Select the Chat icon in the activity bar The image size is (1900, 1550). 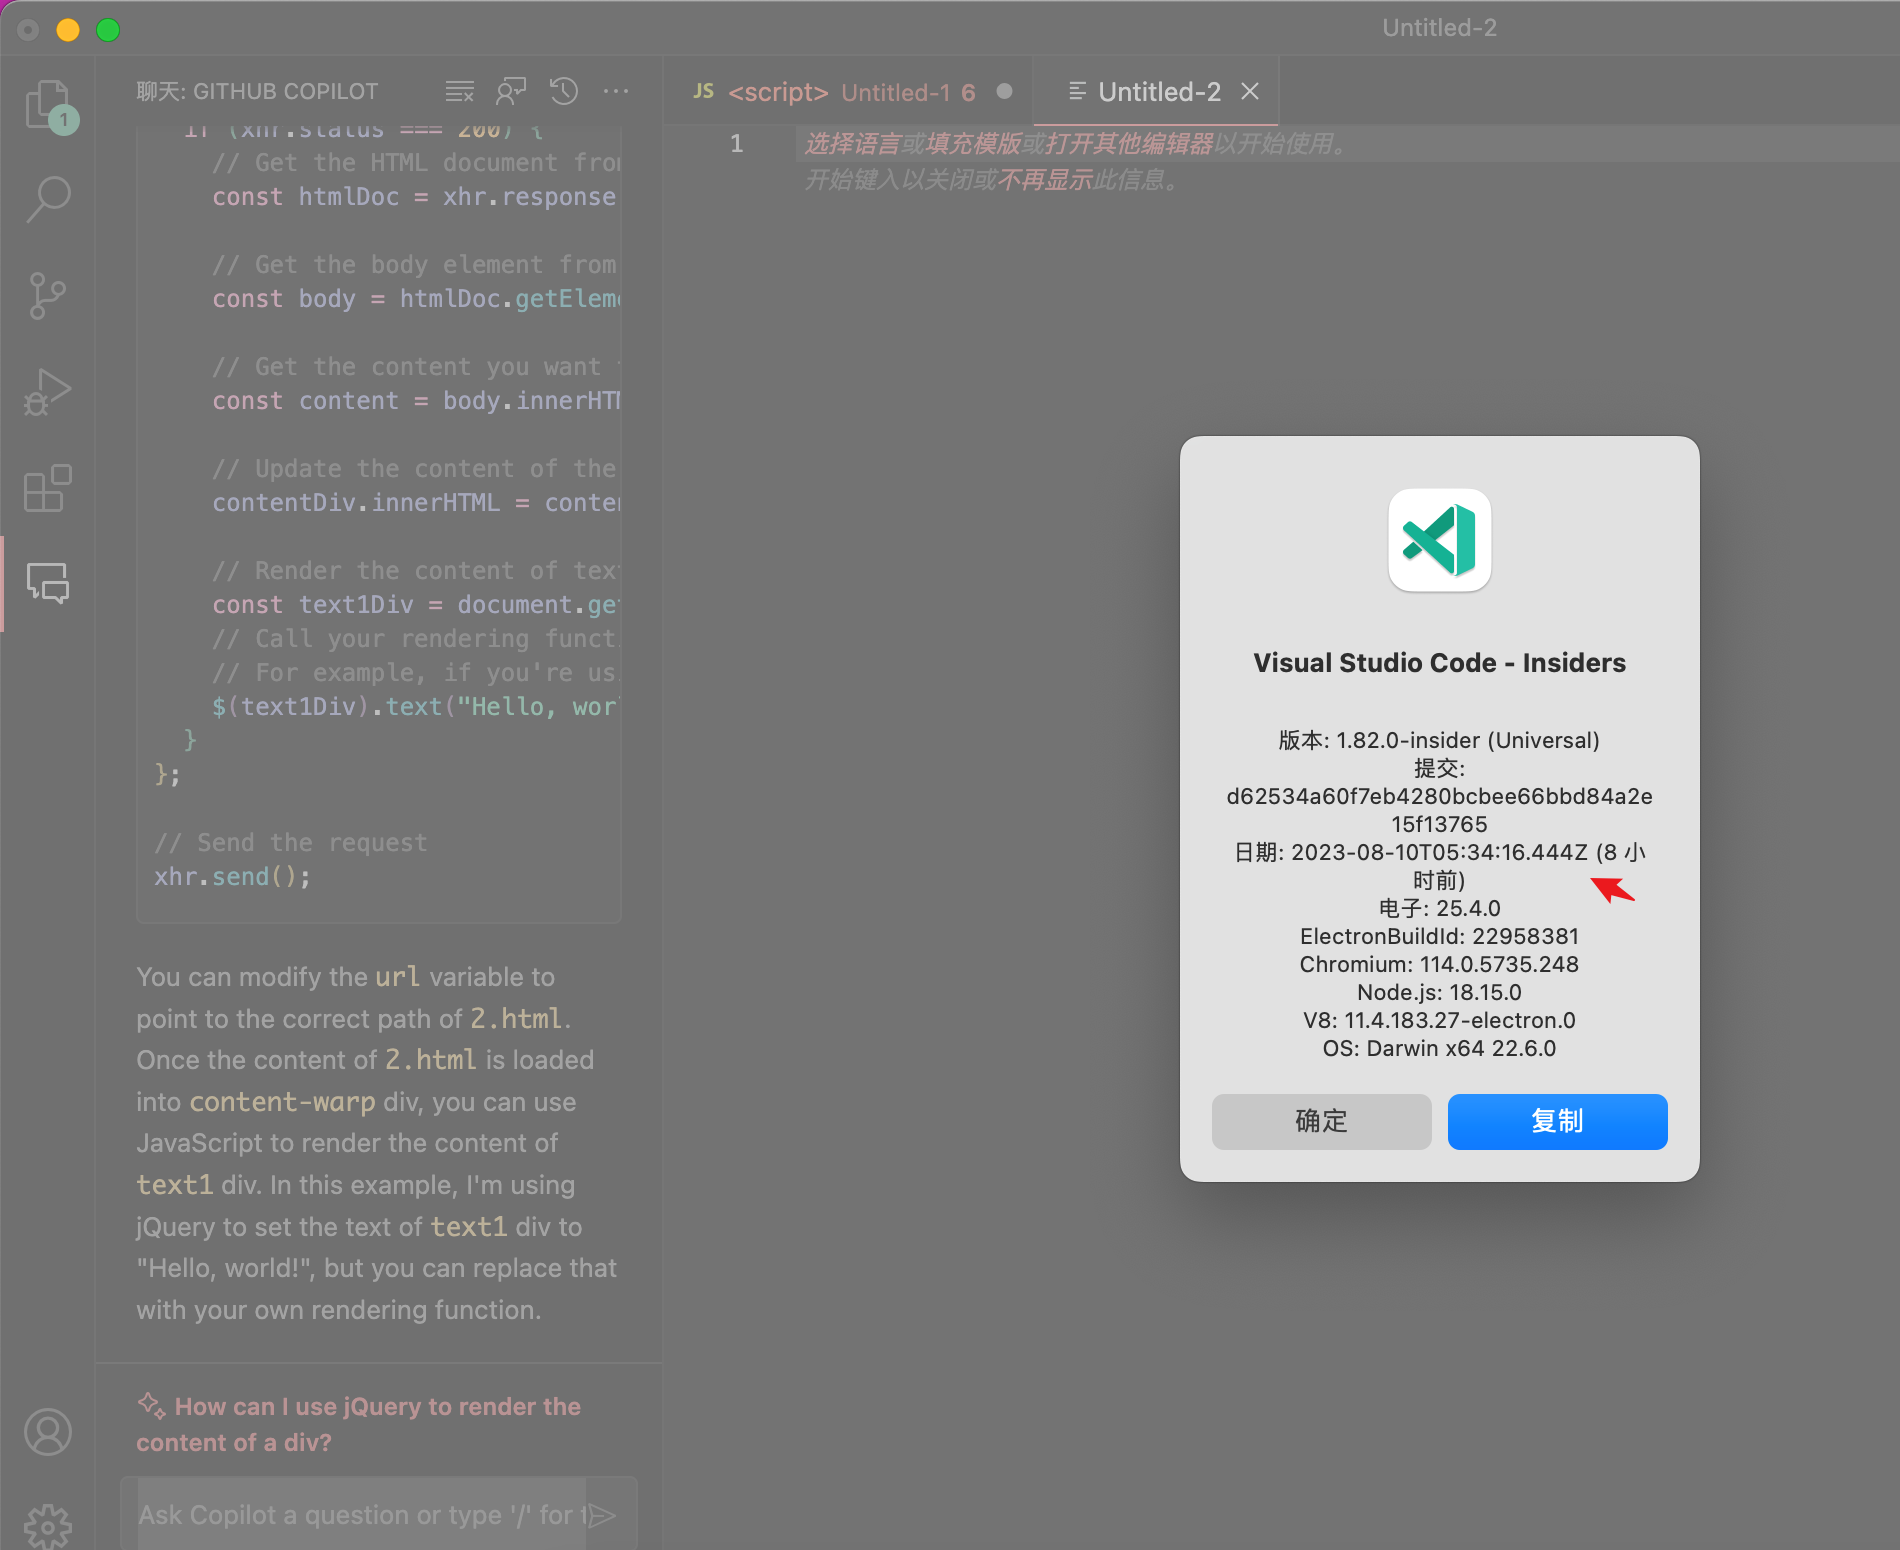tap(47, 585)
